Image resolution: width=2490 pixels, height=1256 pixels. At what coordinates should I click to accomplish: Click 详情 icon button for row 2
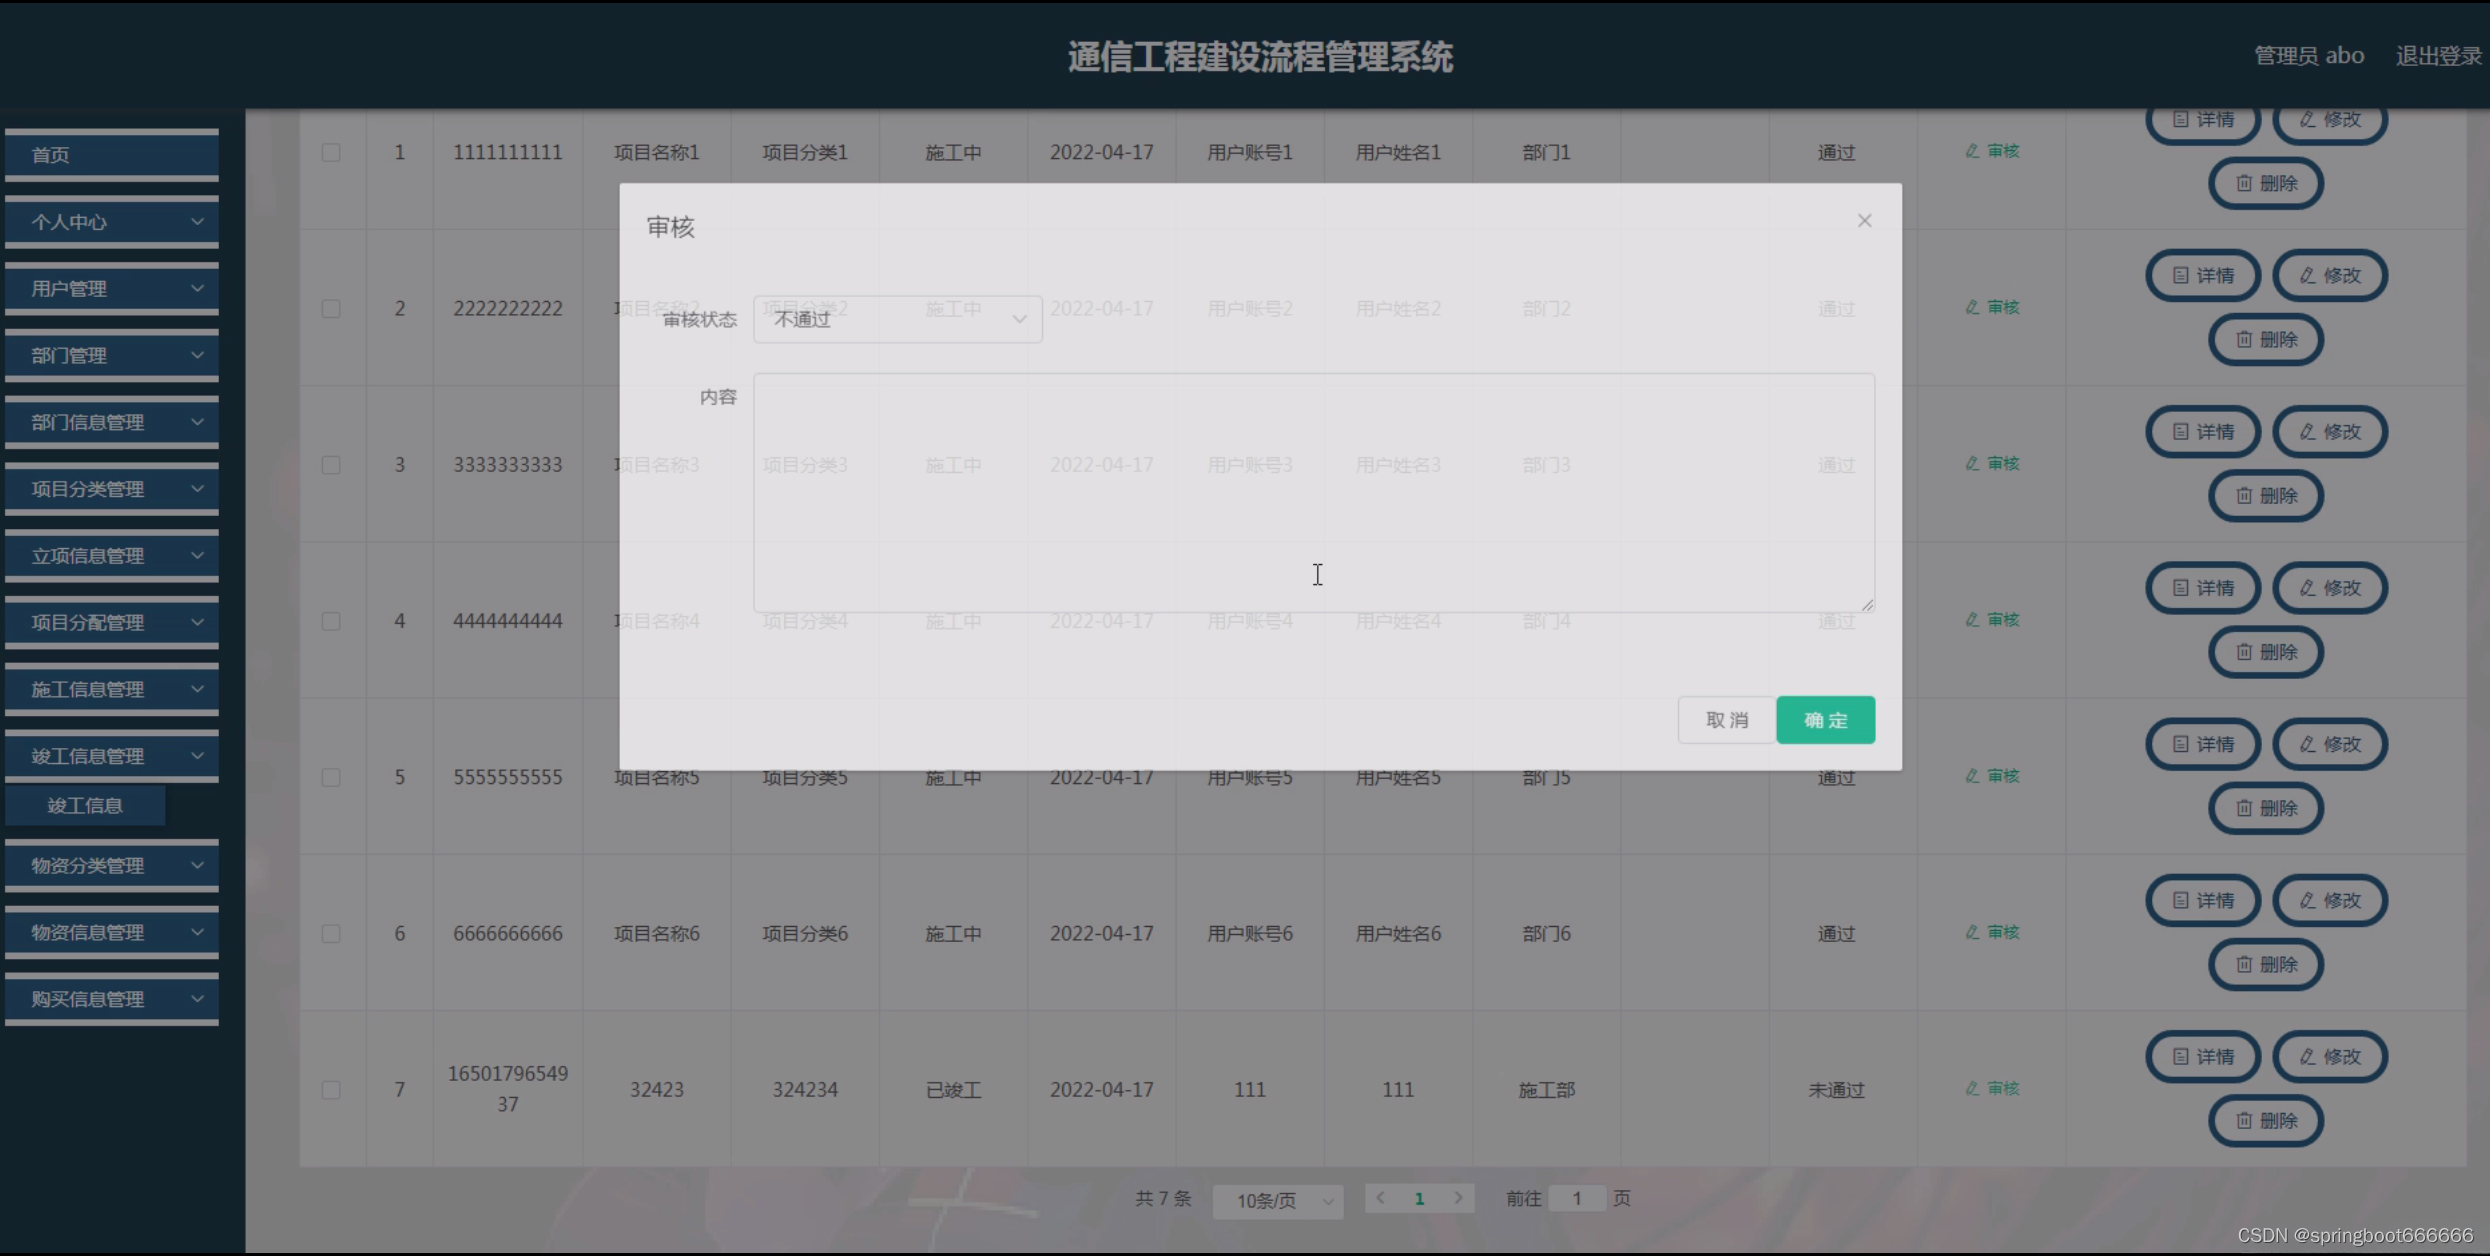coord(2203,275)
